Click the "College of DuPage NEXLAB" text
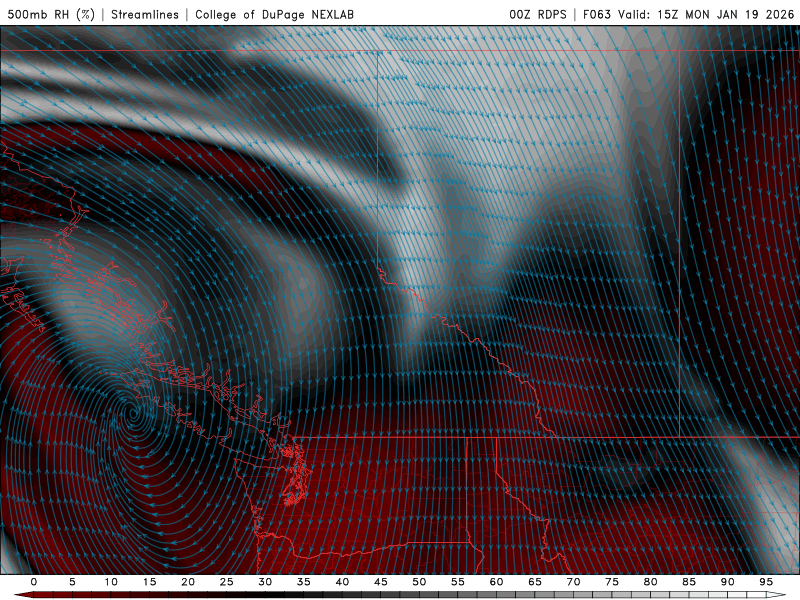 274,14
